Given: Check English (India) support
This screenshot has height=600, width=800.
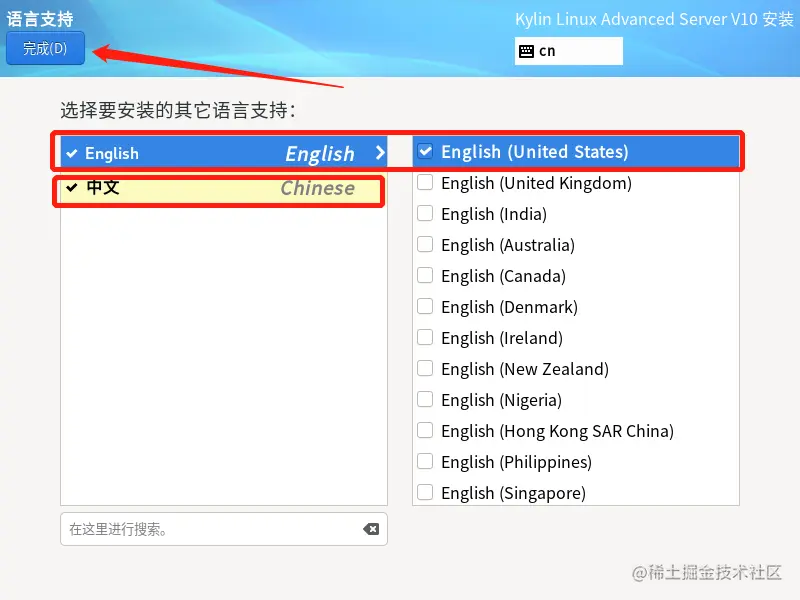Looking at the screenshot, I should pos(425,214).
